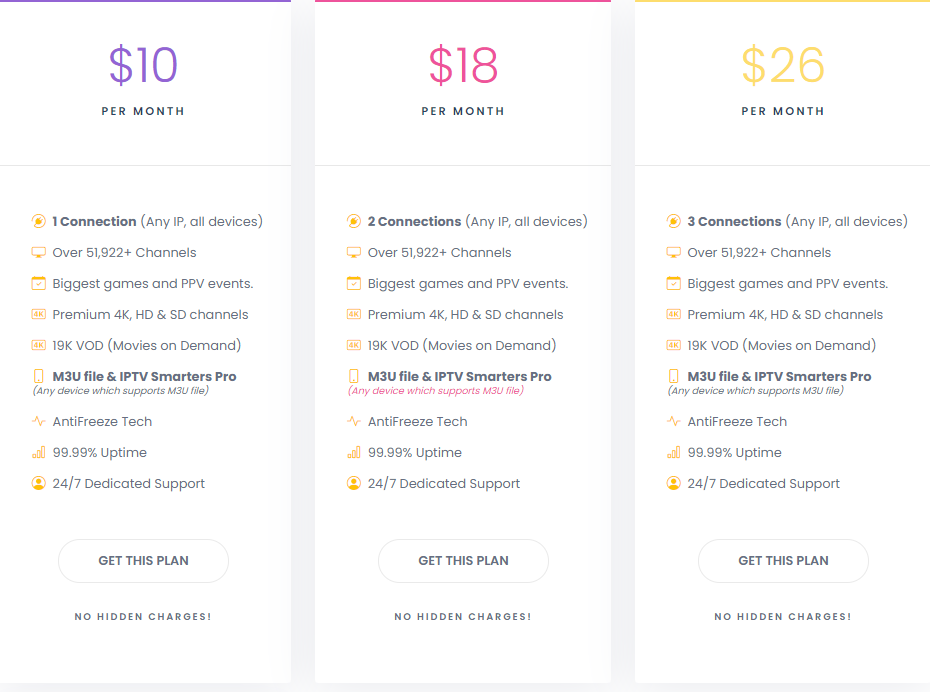Choose Get This Plan under the $26 price
930x692 pixels.
pos(783,561)
